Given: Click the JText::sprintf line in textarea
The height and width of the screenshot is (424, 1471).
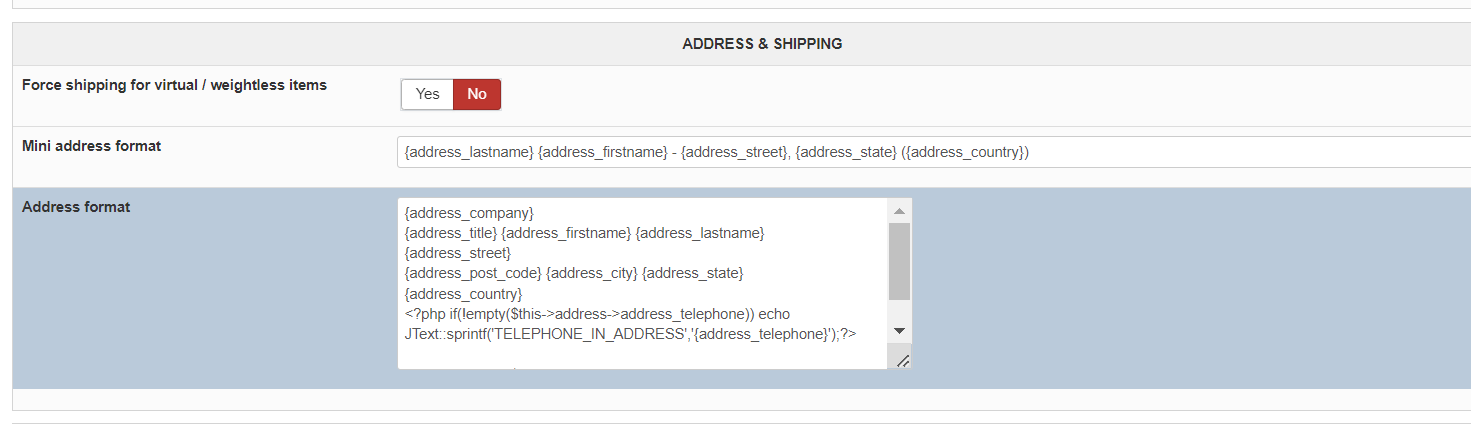Looking at the screenshot, I should 630,334.
